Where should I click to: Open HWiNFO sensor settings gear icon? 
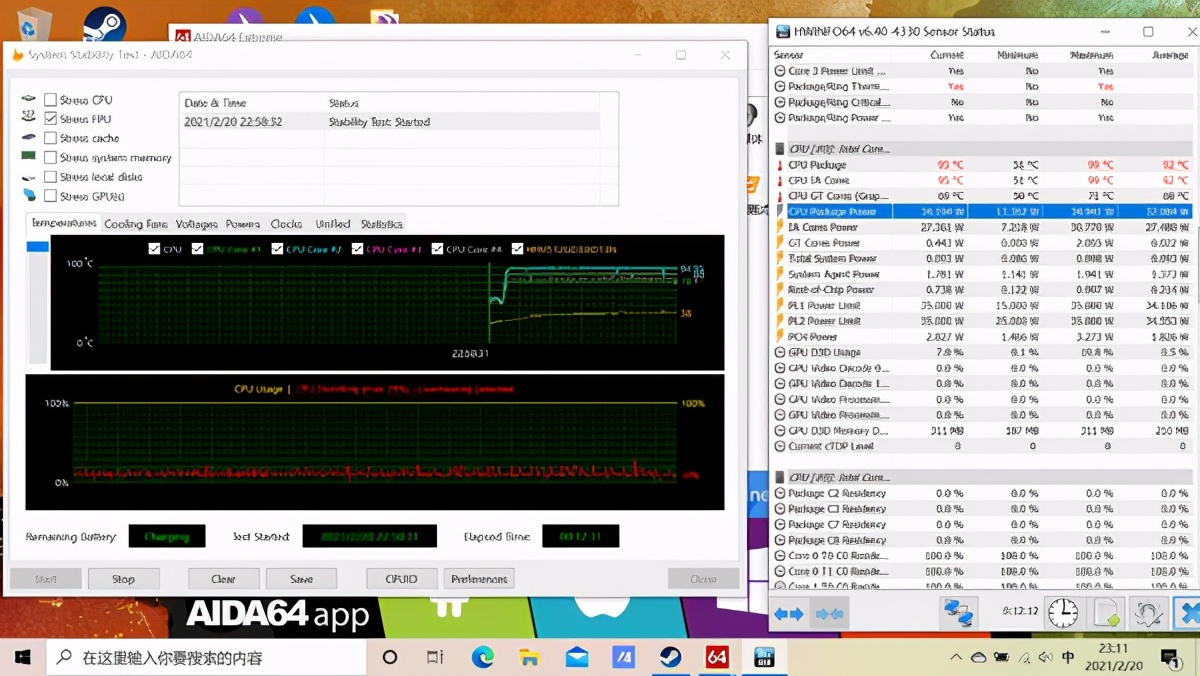pyautogui.click(x=1148, y=612)
